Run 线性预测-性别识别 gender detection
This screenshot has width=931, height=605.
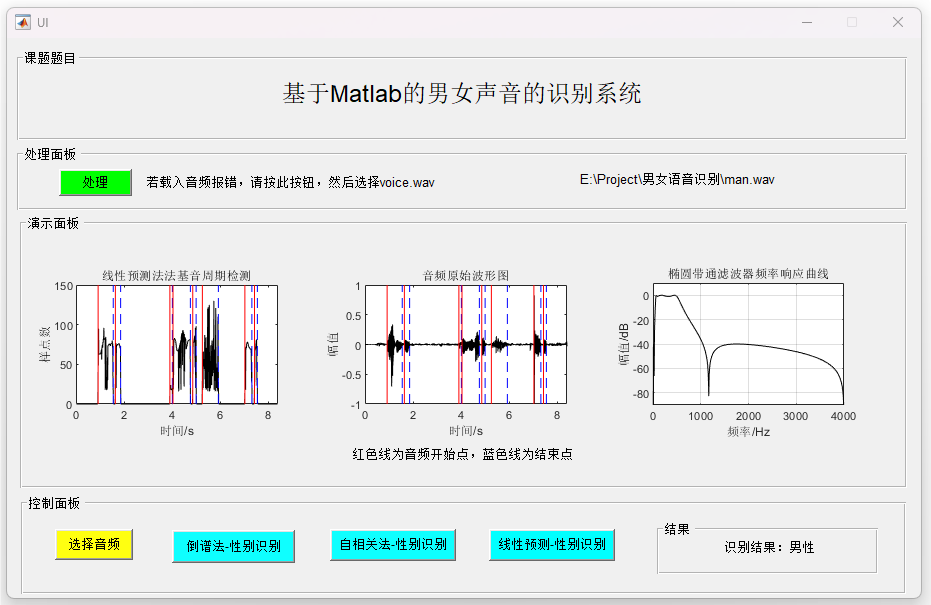552,544
